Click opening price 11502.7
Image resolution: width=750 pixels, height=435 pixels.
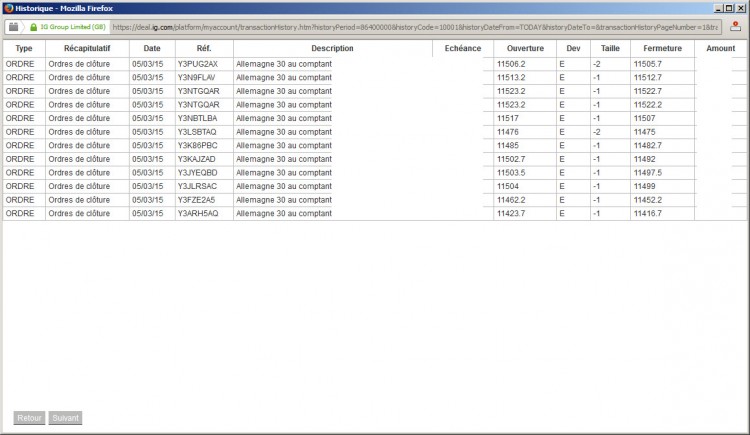(511, 159)
